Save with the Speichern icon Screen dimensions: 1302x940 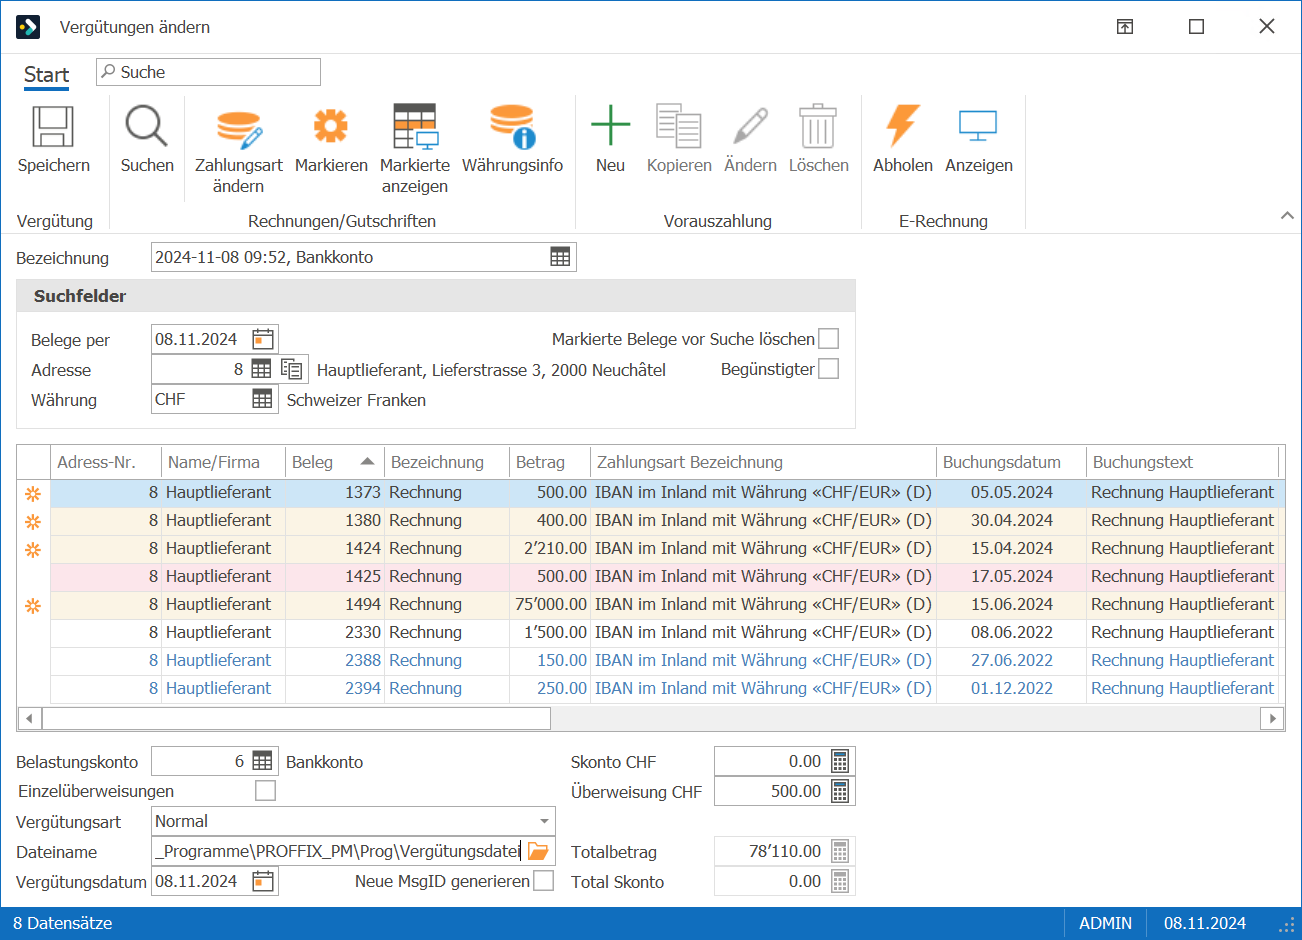coord(53,128)
